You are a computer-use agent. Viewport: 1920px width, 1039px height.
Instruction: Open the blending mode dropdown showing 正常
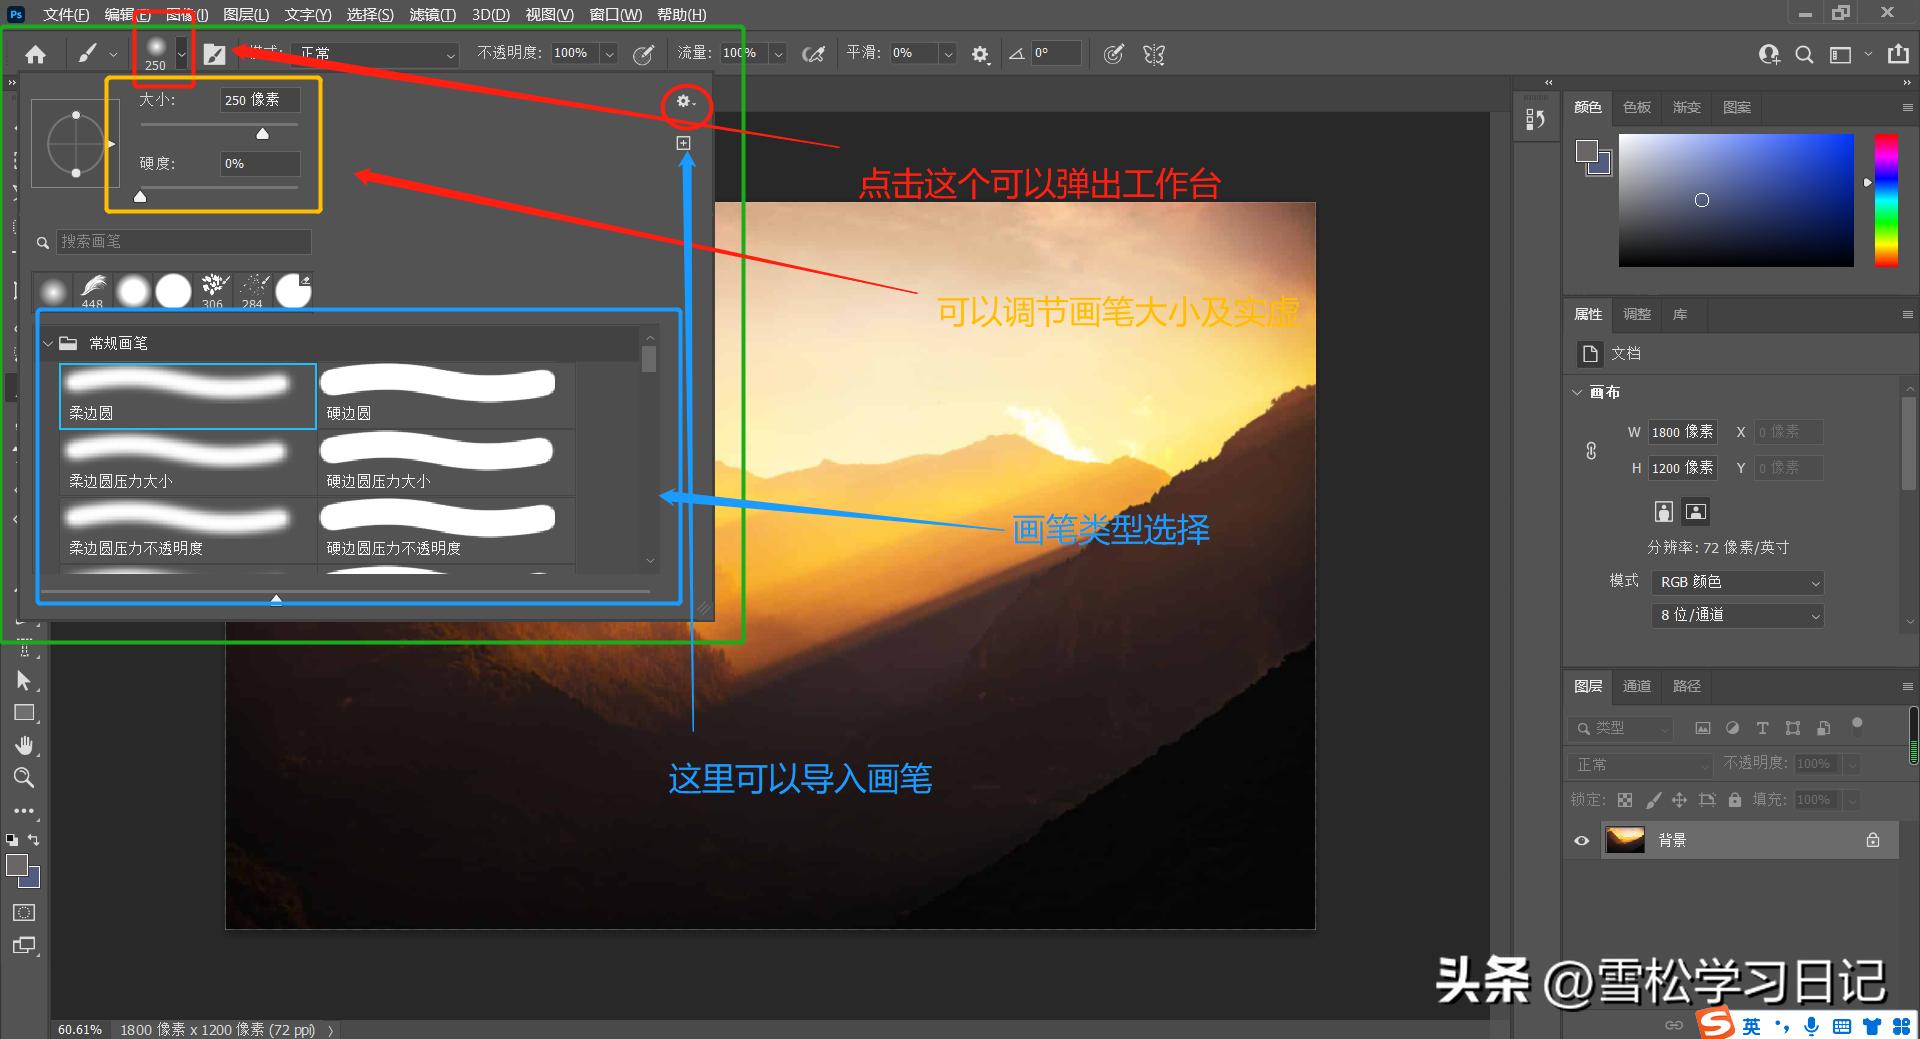pyautogui.click(x=375, y=53)
